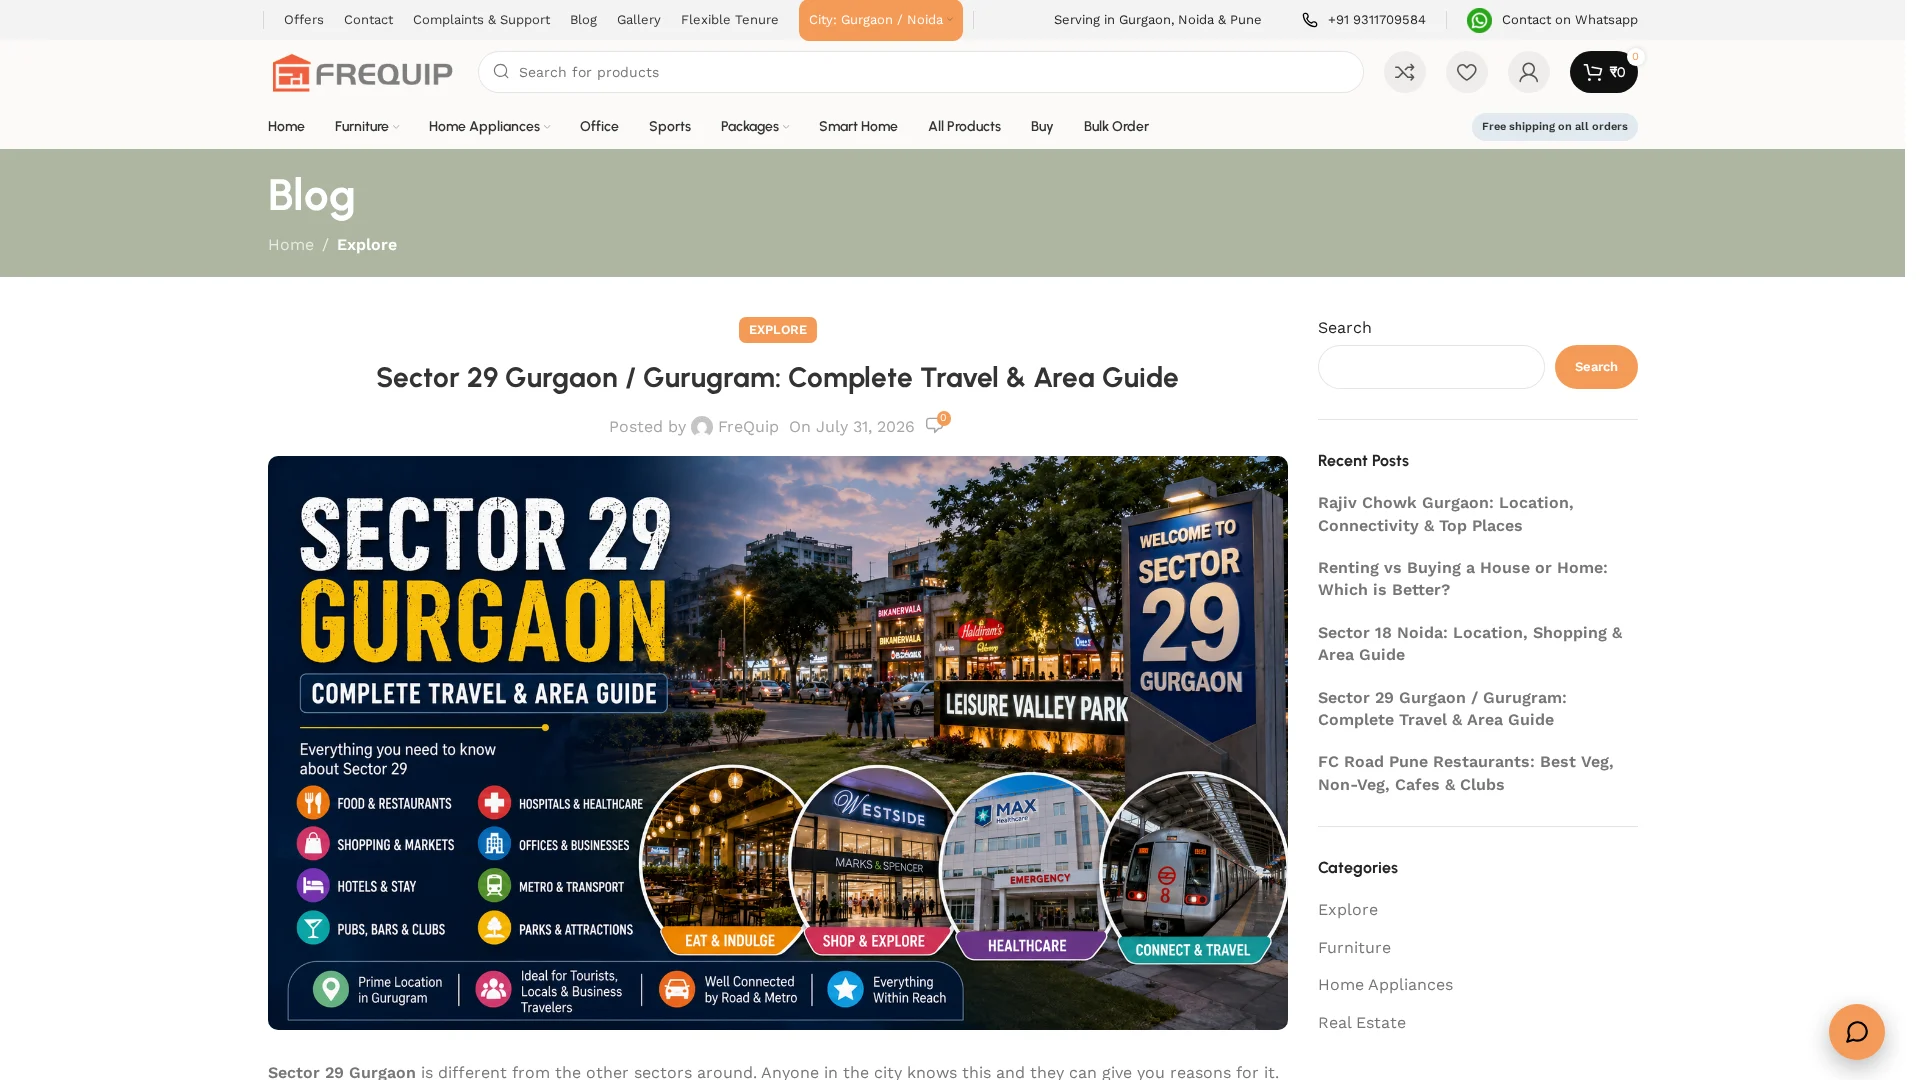Open All Products page

click(x=964, y=126)
